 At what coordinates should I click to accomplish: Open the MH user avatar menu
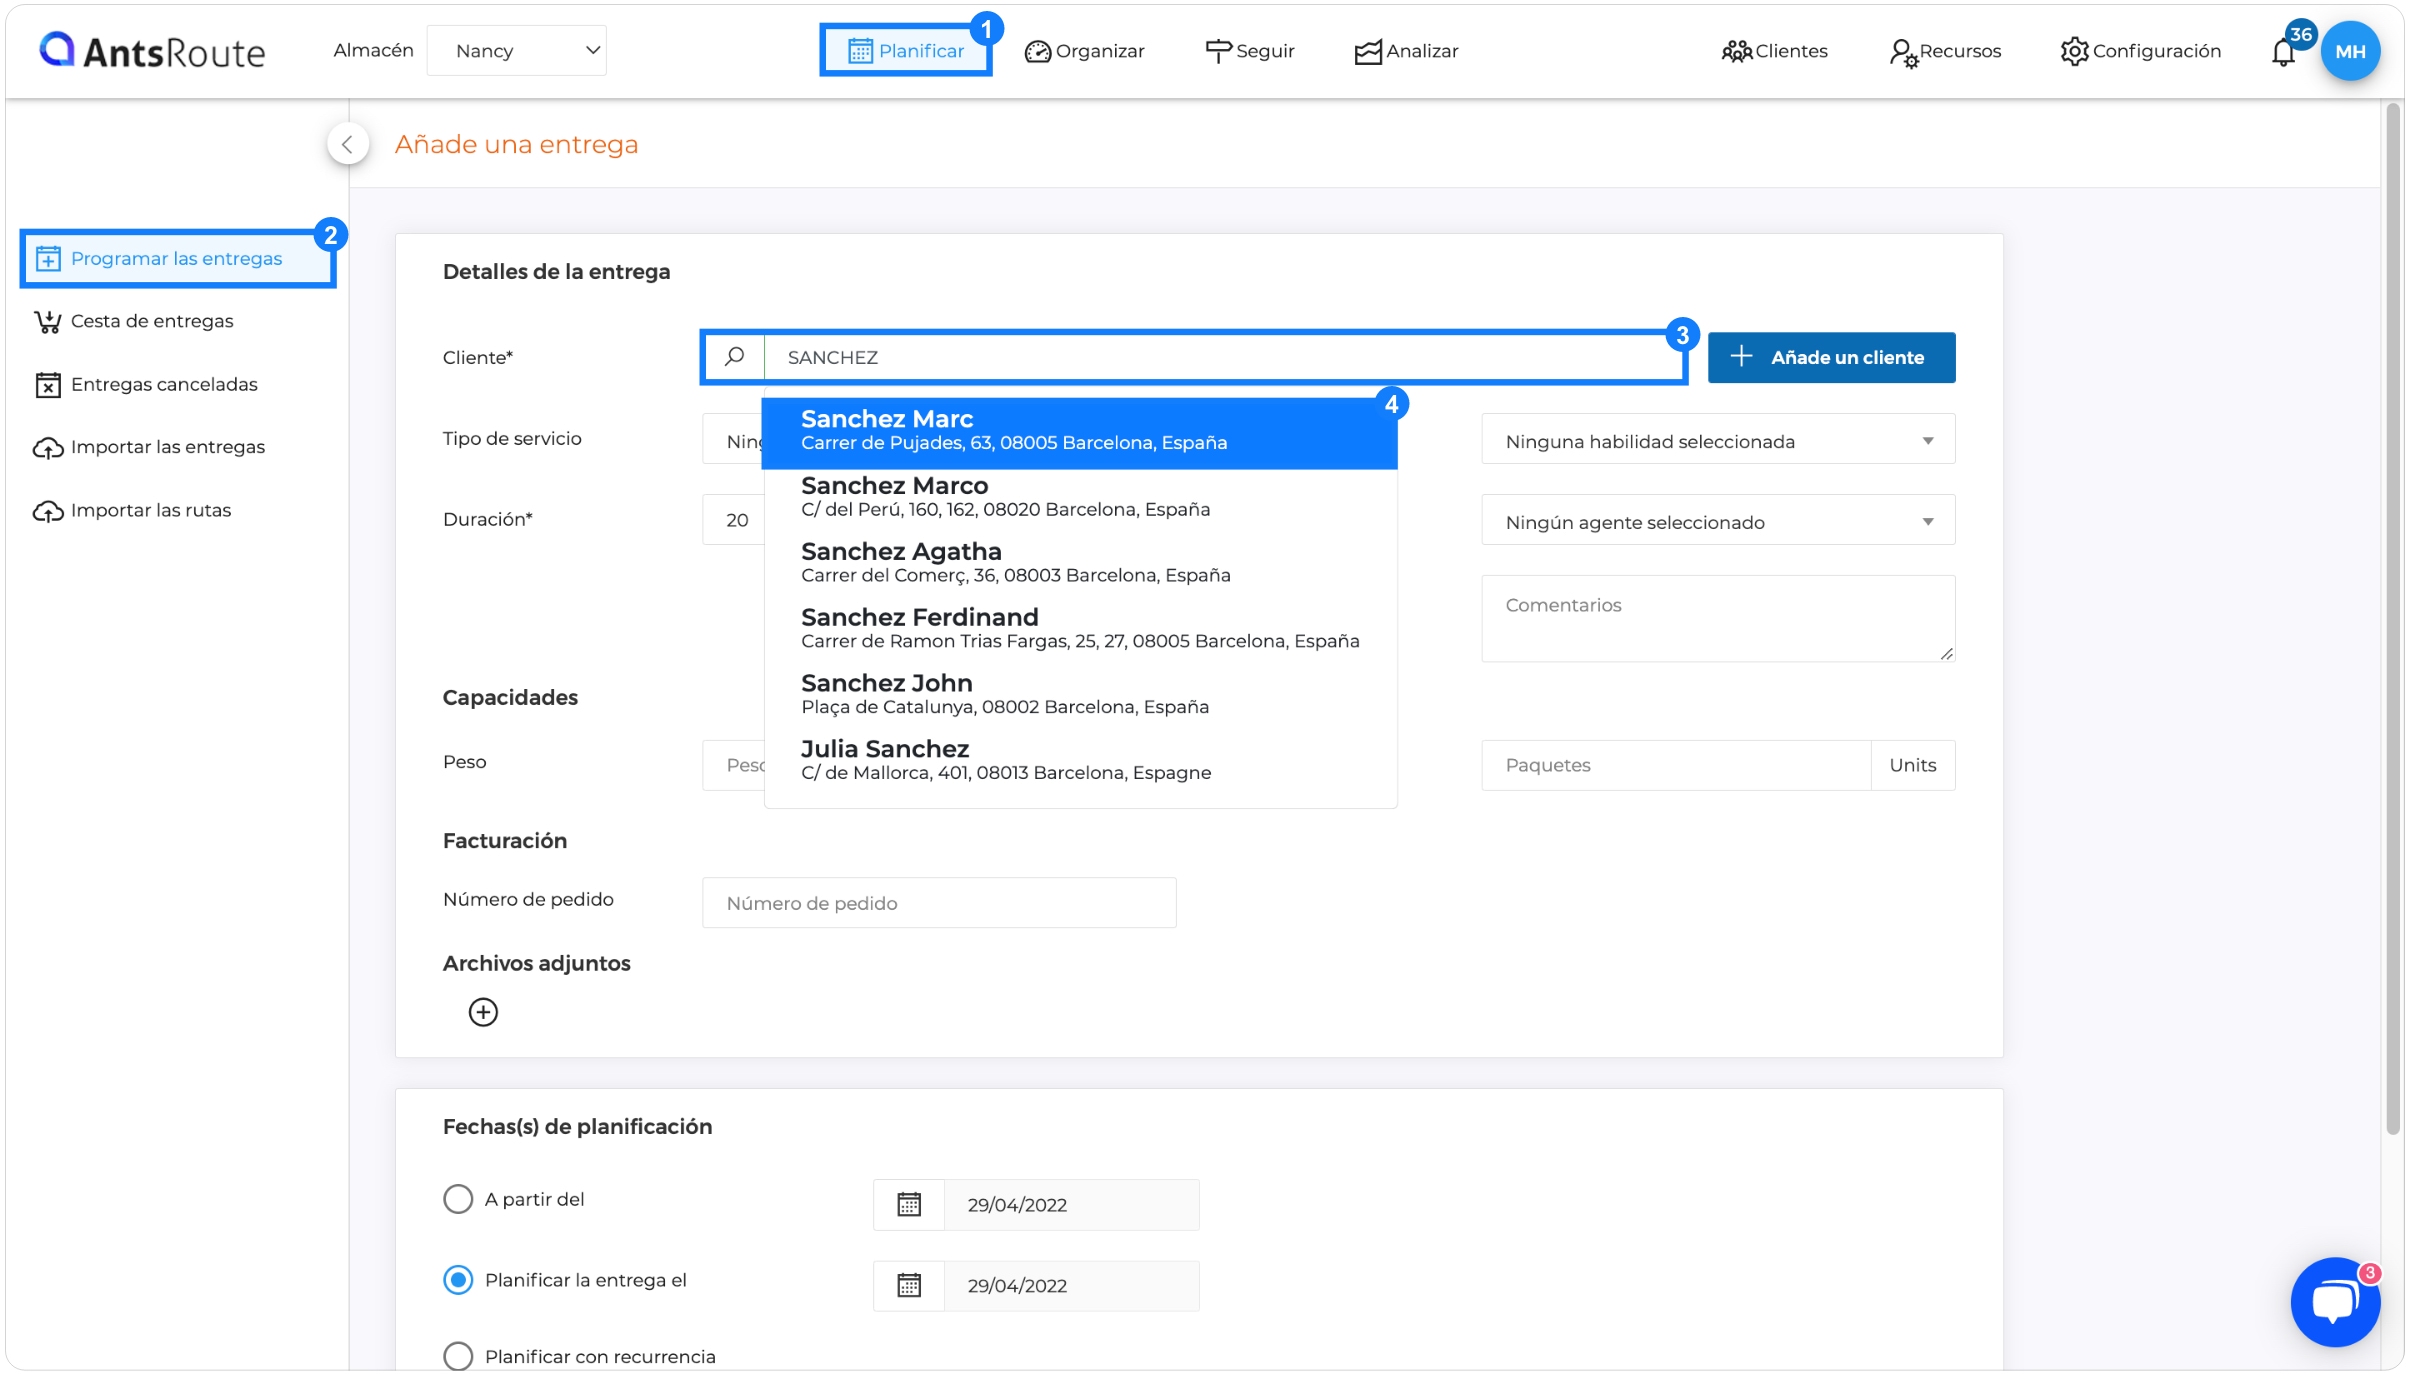click(2350, 51)
